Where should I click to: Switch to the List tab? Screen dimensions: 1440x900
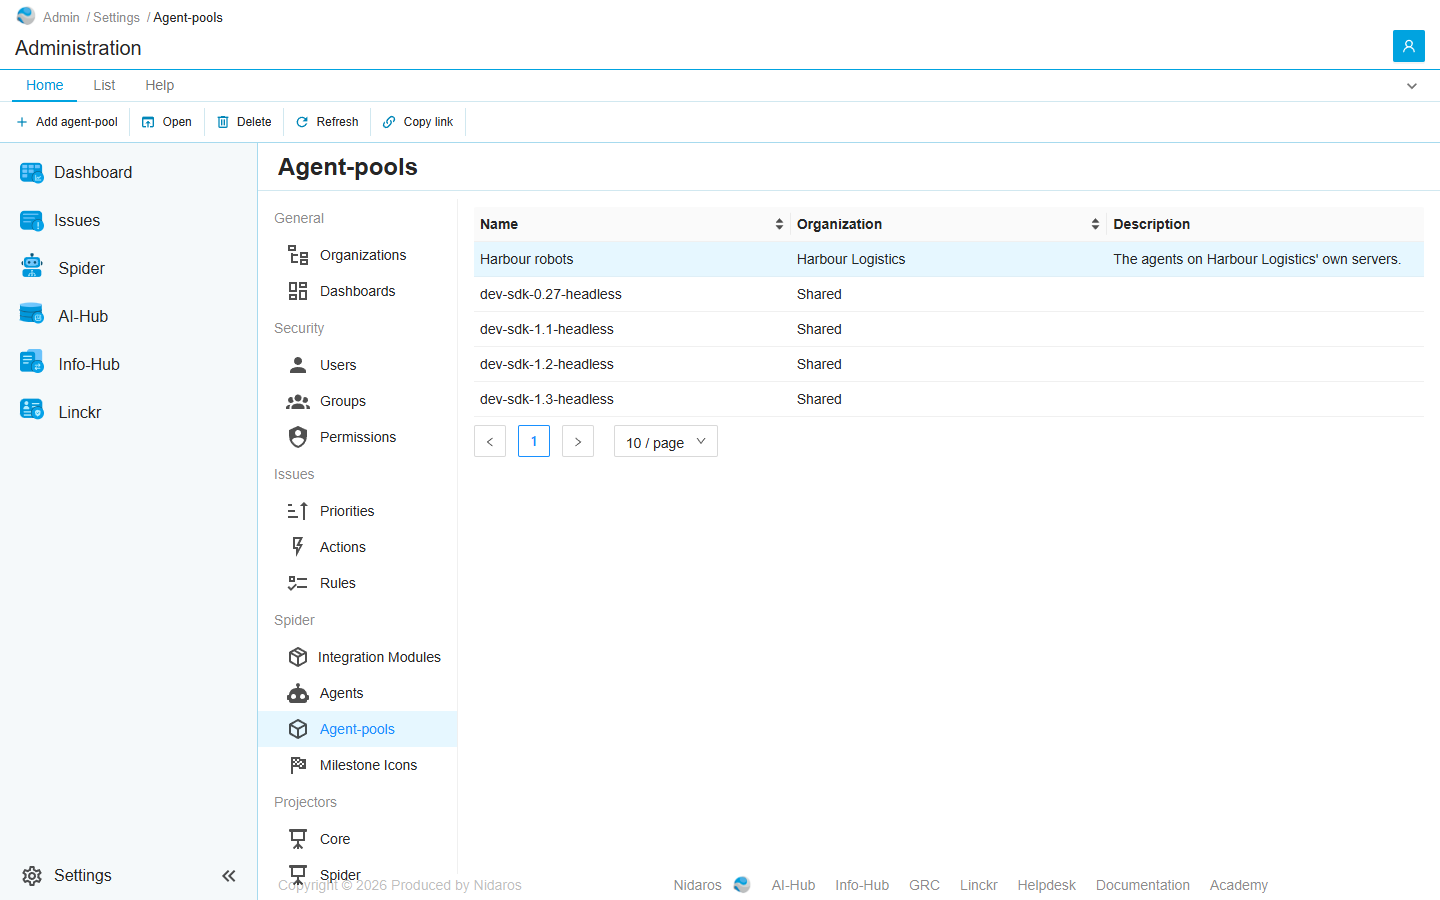pos(104,85)
